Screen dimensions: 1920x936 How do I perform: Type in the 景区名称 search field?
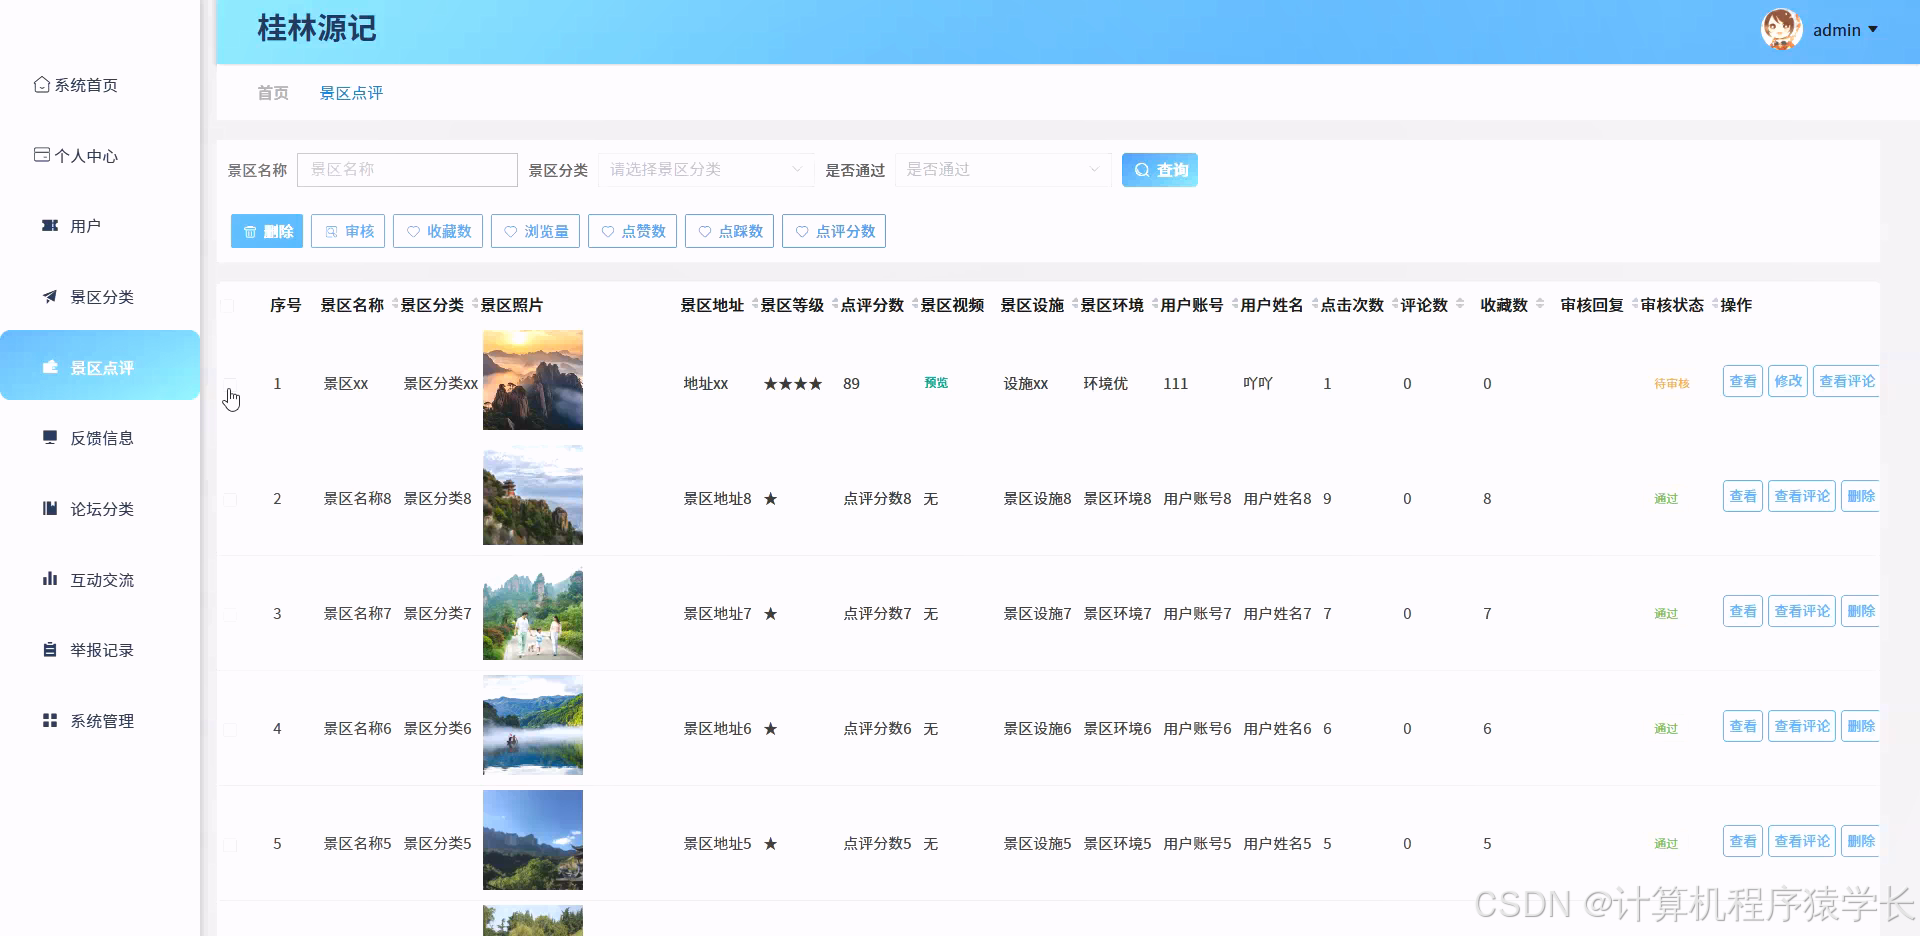click(x=407, y=169)
